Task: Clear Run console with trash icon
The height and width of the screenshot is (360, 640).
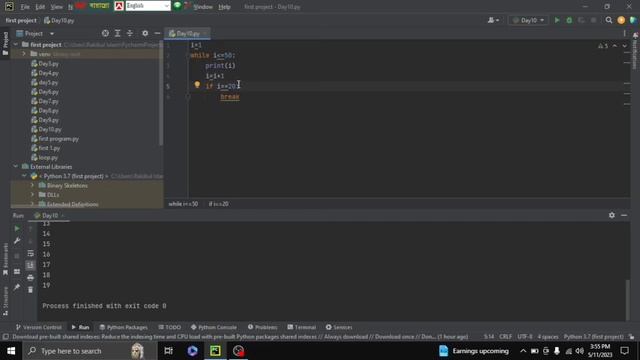Action: pyautogui.click(x=31, y=290)
